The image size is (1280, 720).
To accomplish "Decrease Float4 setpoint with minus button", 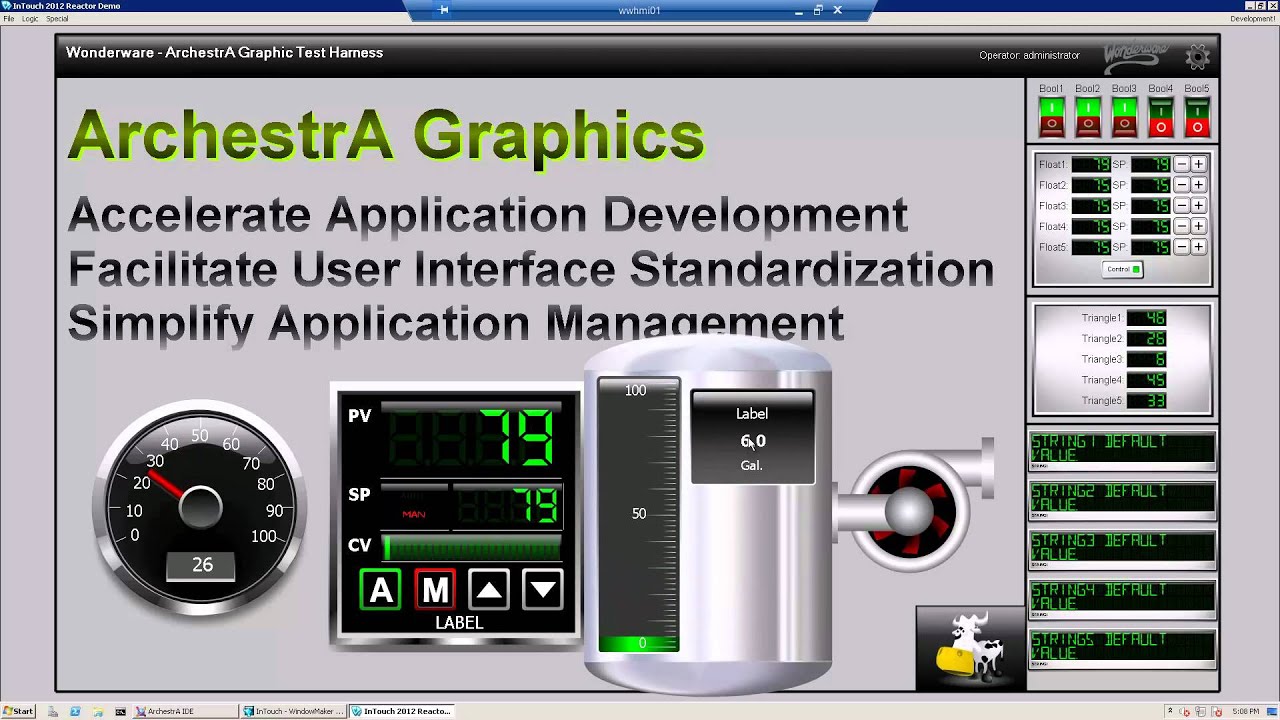I will (1181, 226).
